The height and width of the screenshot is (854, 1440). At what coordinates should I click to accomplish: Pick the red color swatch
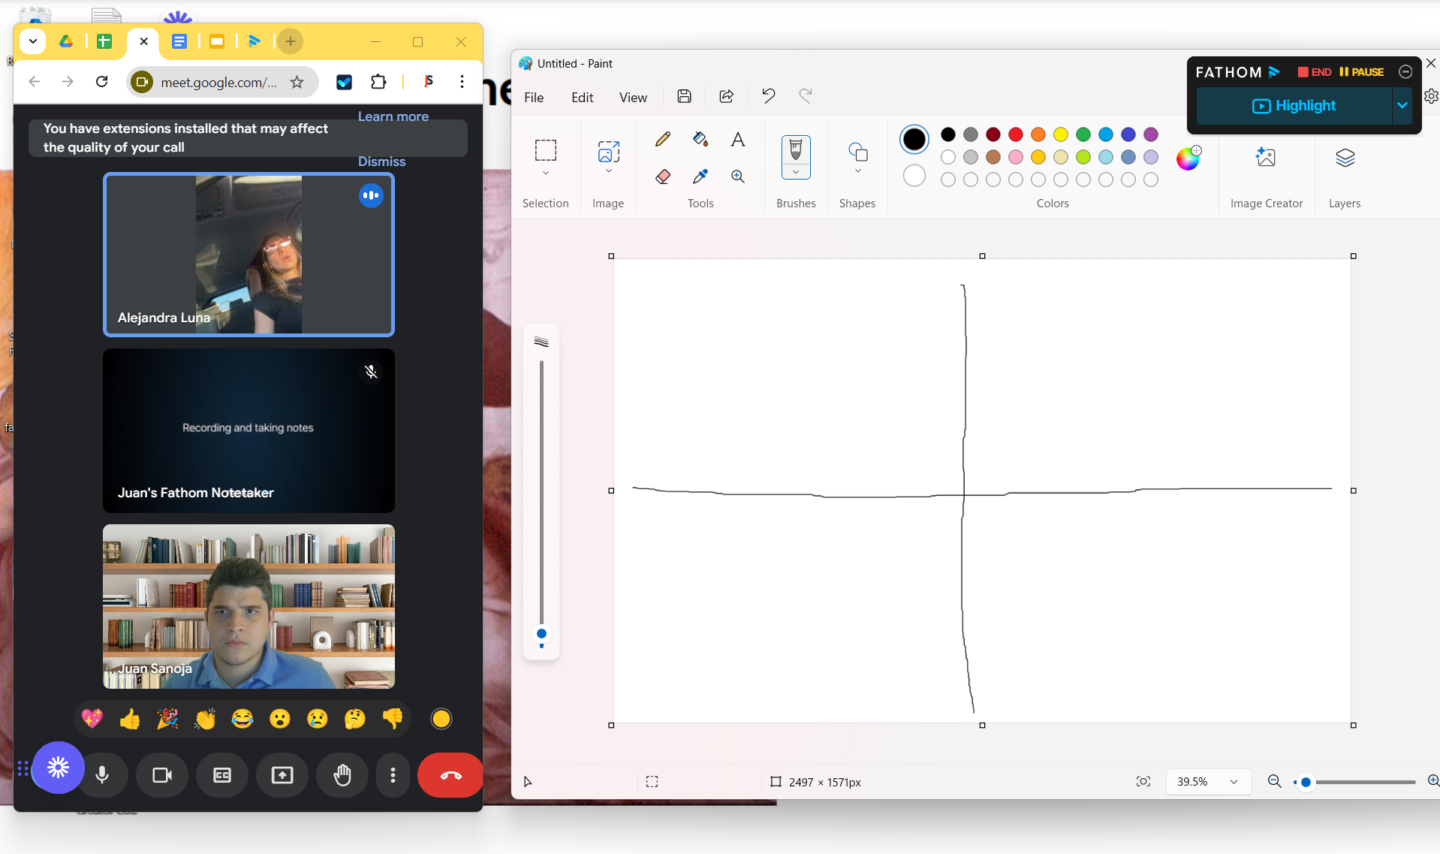(1016, 134)
